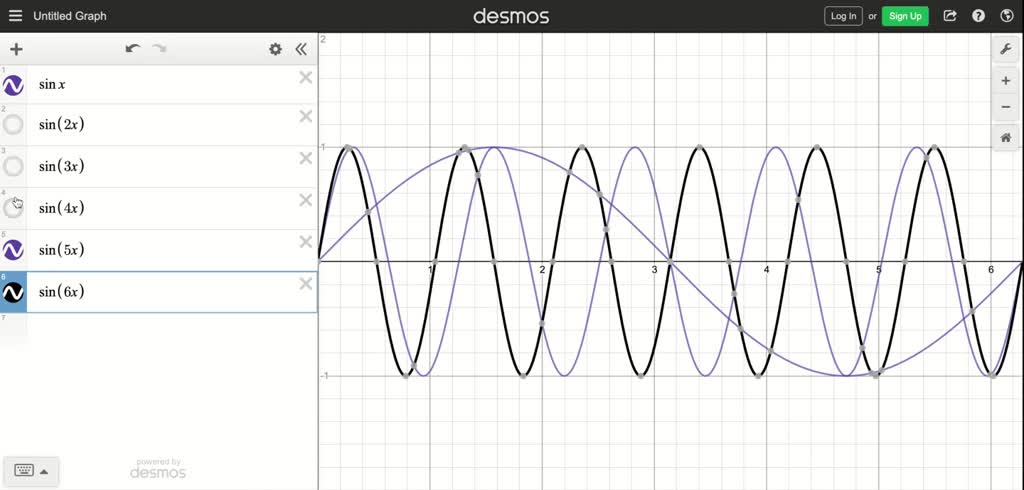Click the gray point at x equals pi
Viewport: 1024px width, 490px height.
click(670, 261)
